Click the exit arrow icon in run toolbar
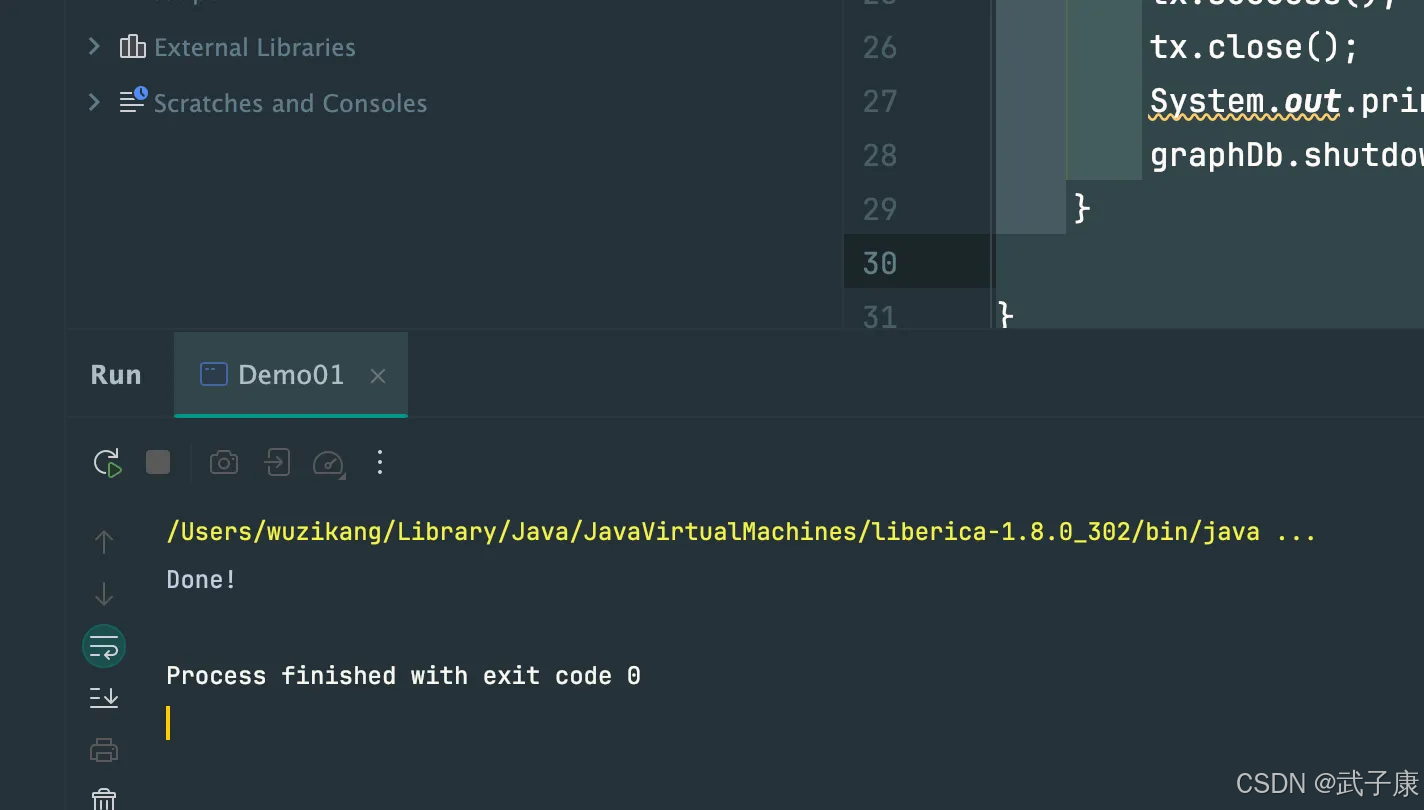The width and height of the screenshot is (1424, 810). pos(277,462)
